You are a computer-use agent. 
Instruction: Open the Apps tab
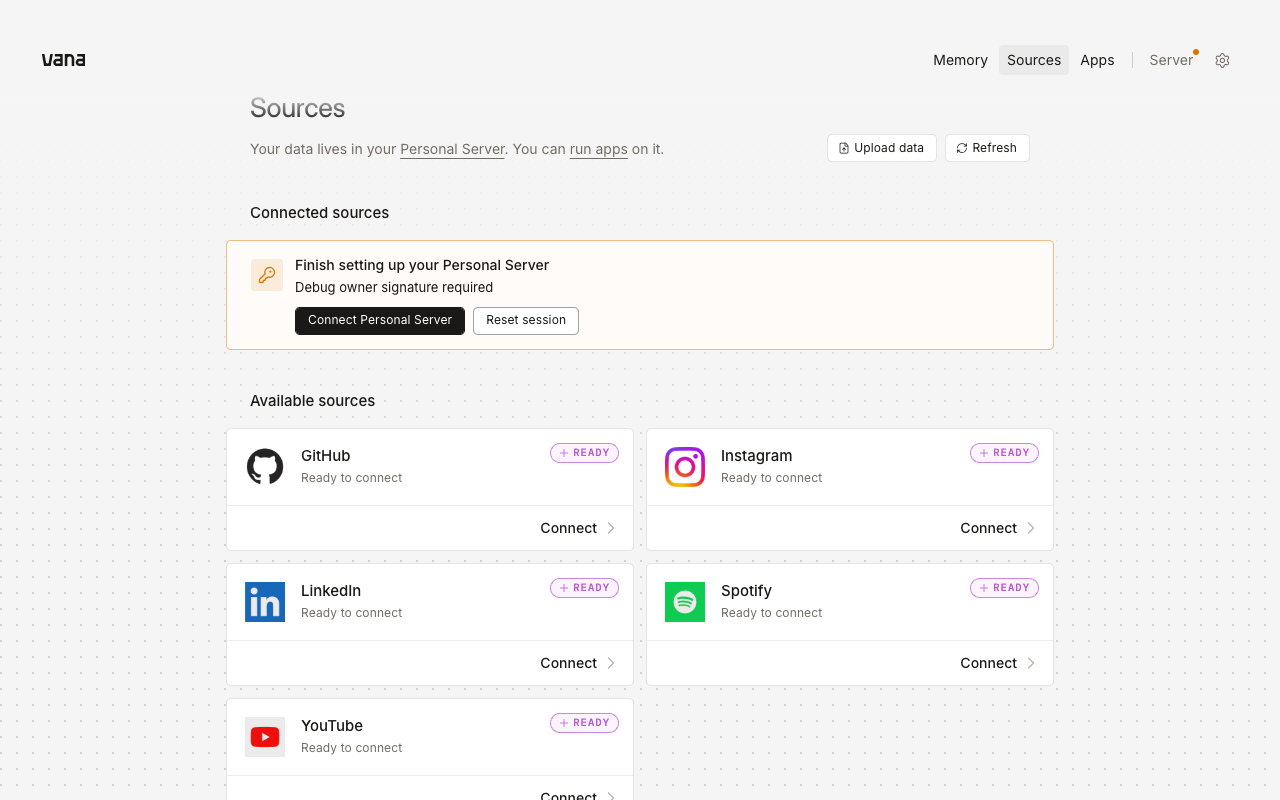coord(1097,60)
